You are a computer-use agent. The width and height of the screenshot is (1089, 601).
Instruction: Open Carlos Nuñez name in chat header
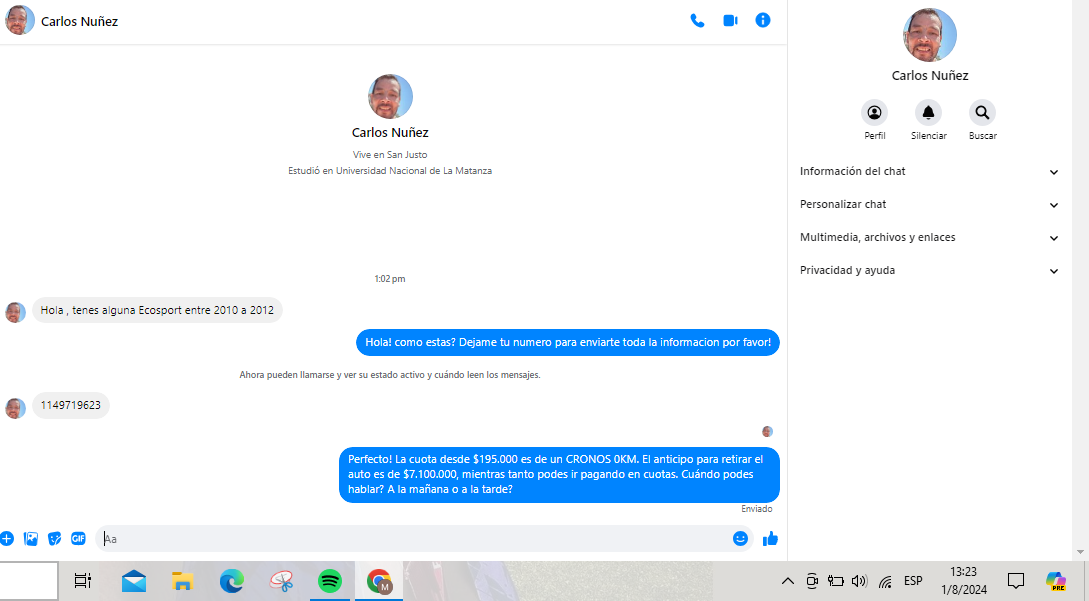pyautogui.click(x=79, y=21)
